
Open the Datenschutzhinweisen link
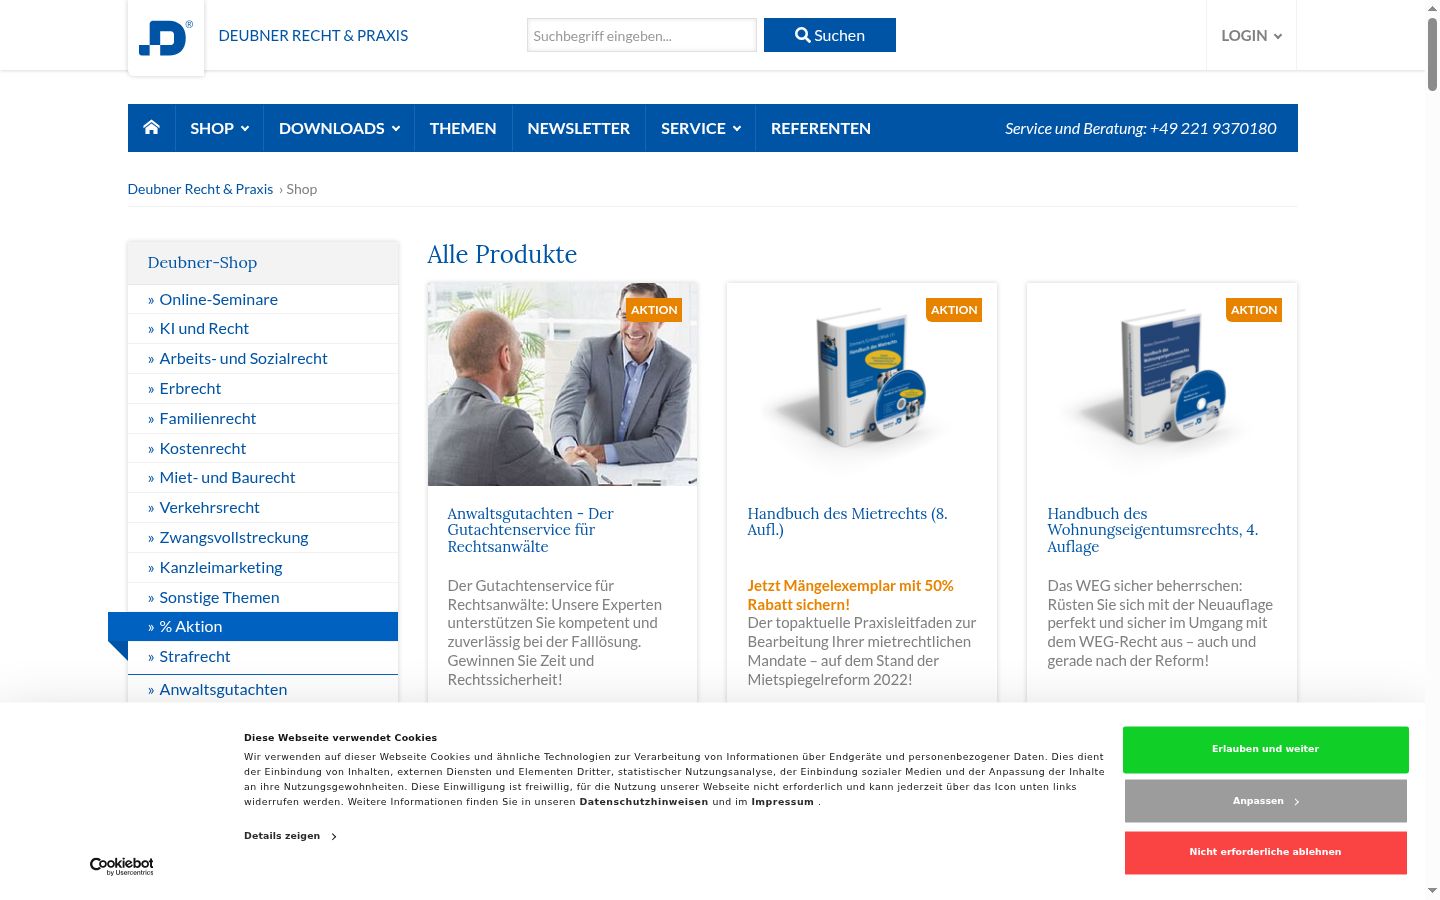click(643, 802)
